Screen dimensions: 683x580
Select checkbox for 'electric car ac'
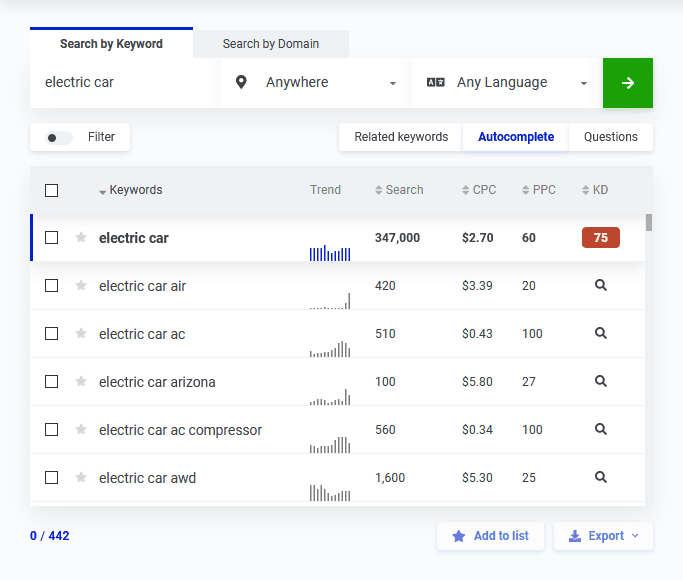pyautogui.click(x=51, y=333)
